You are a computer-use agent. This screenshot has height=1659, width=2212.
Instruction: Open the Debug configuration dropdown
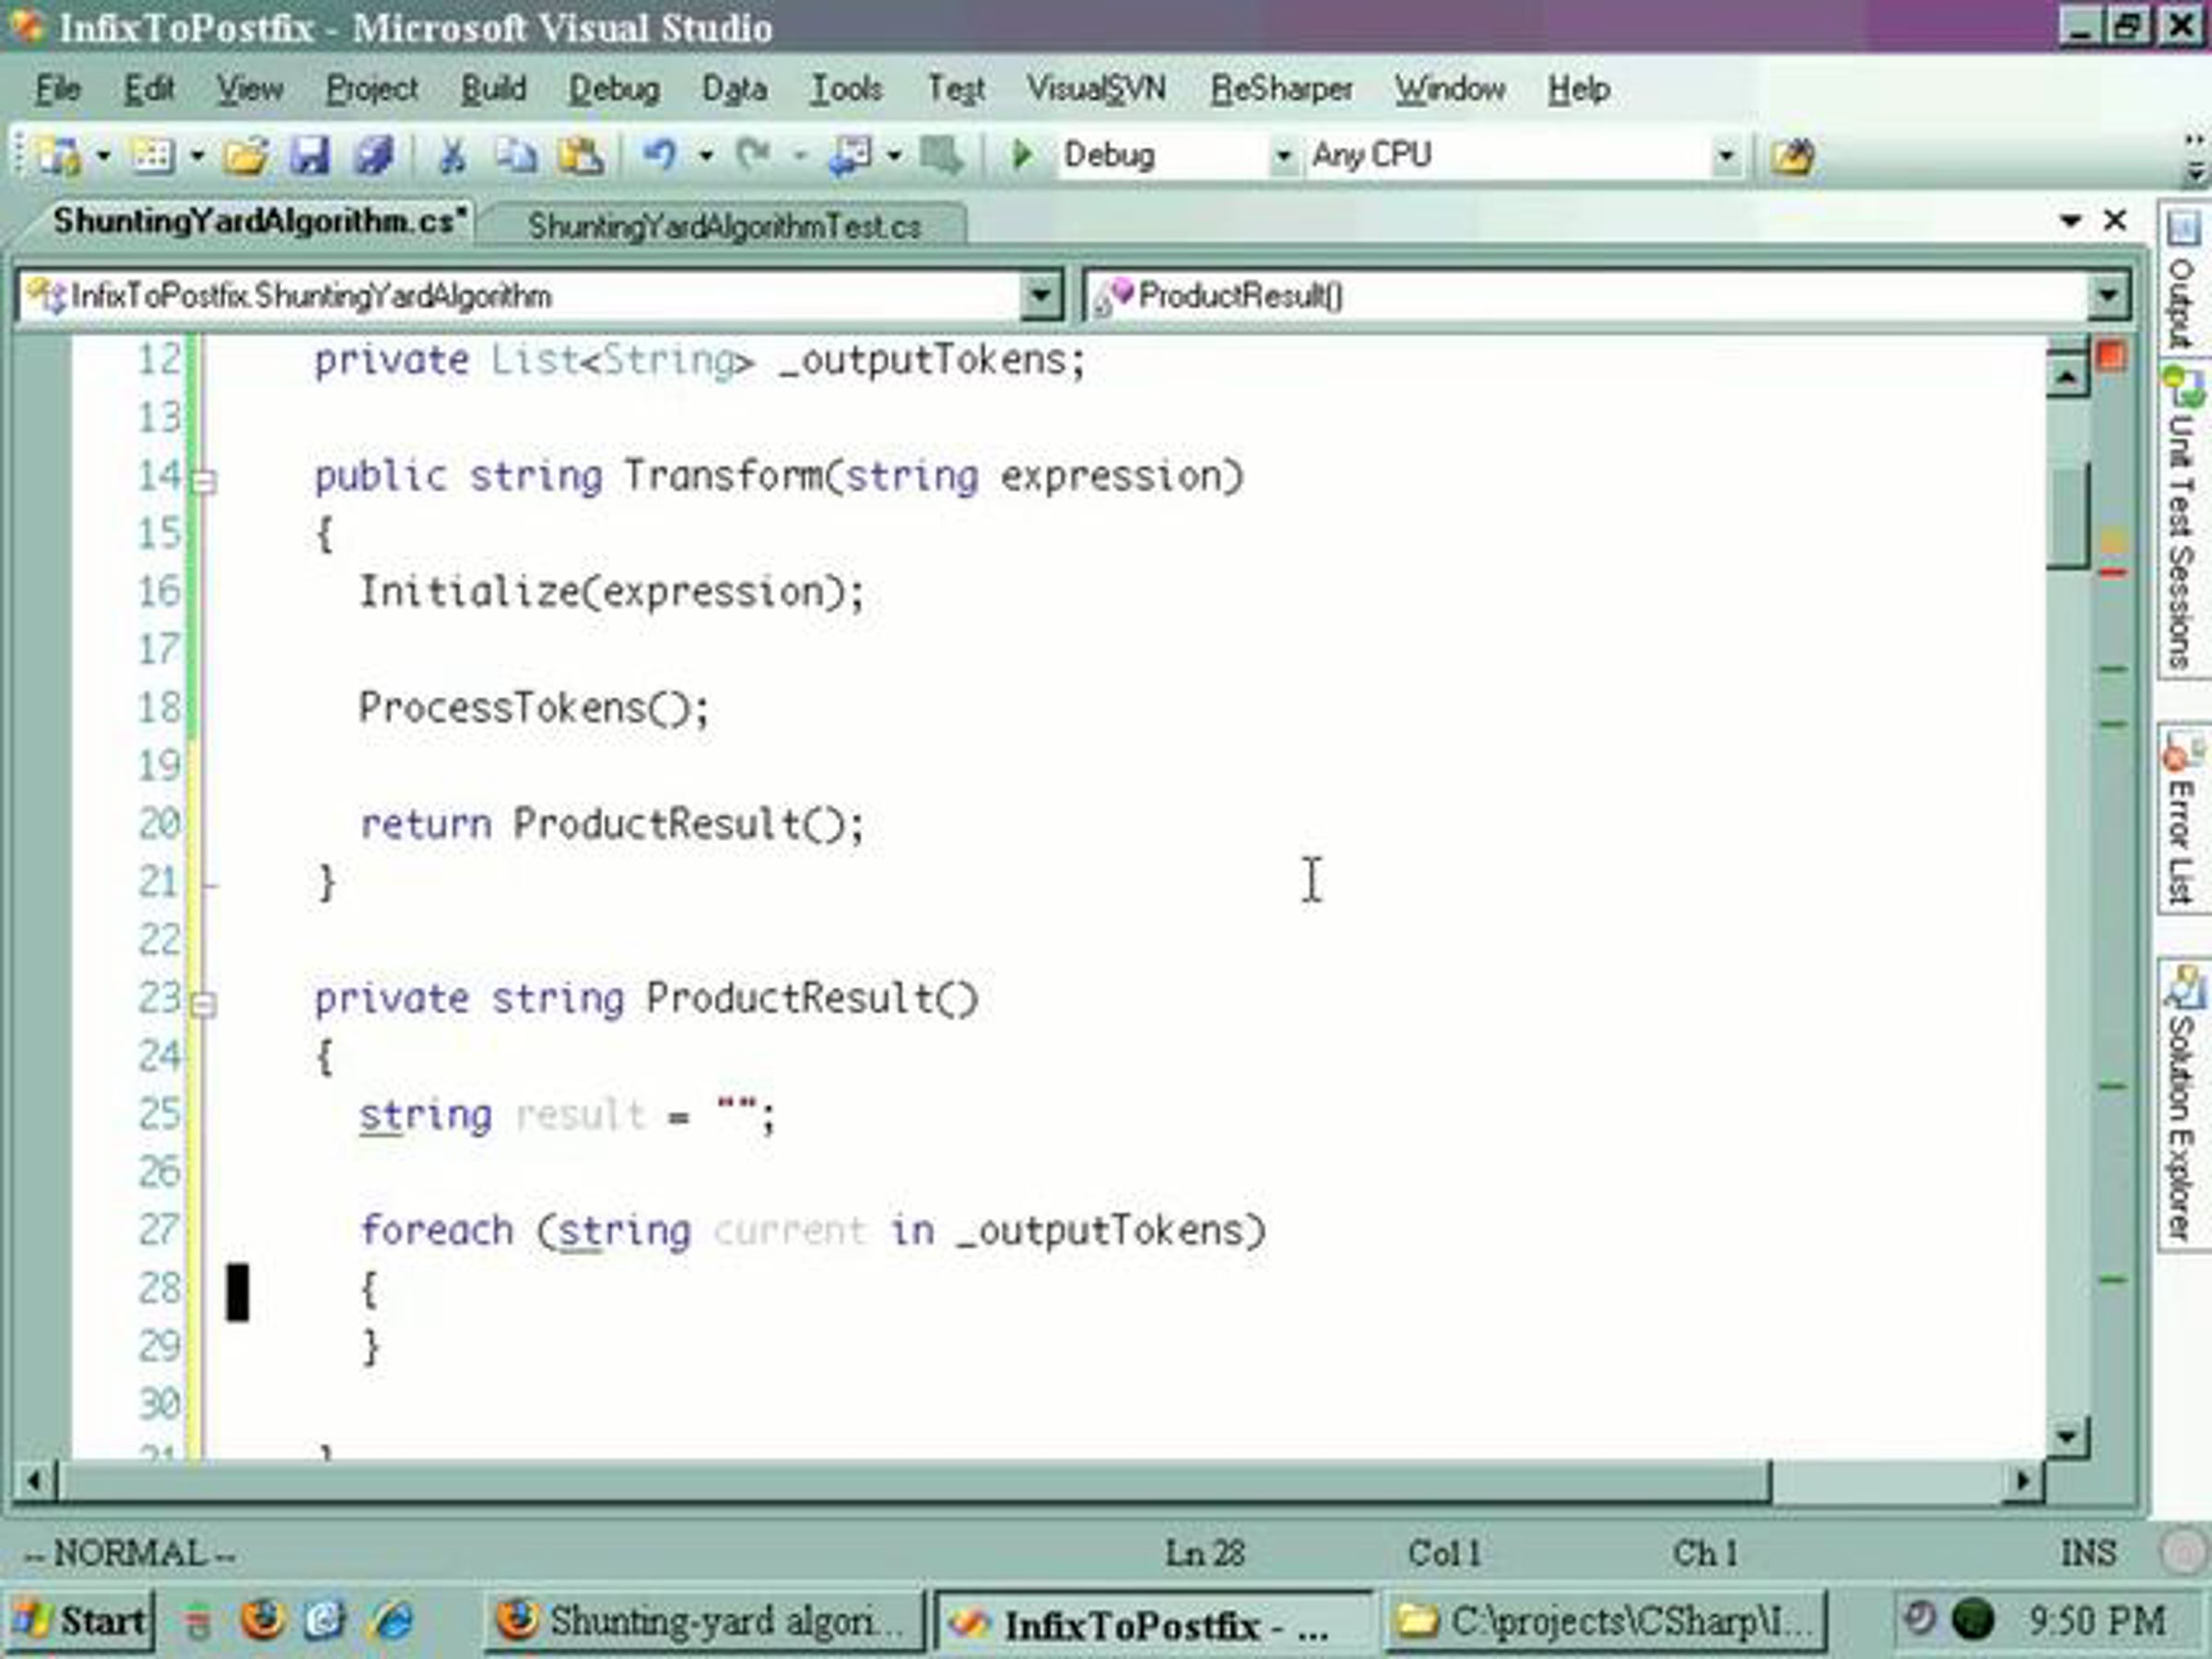tap(1282, 156)
